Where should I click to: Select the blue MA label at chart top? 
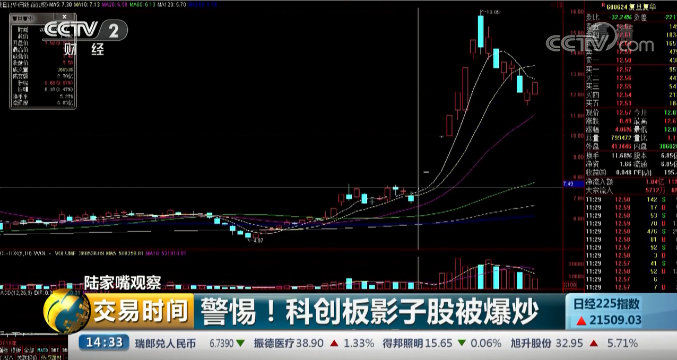point(203,5)
